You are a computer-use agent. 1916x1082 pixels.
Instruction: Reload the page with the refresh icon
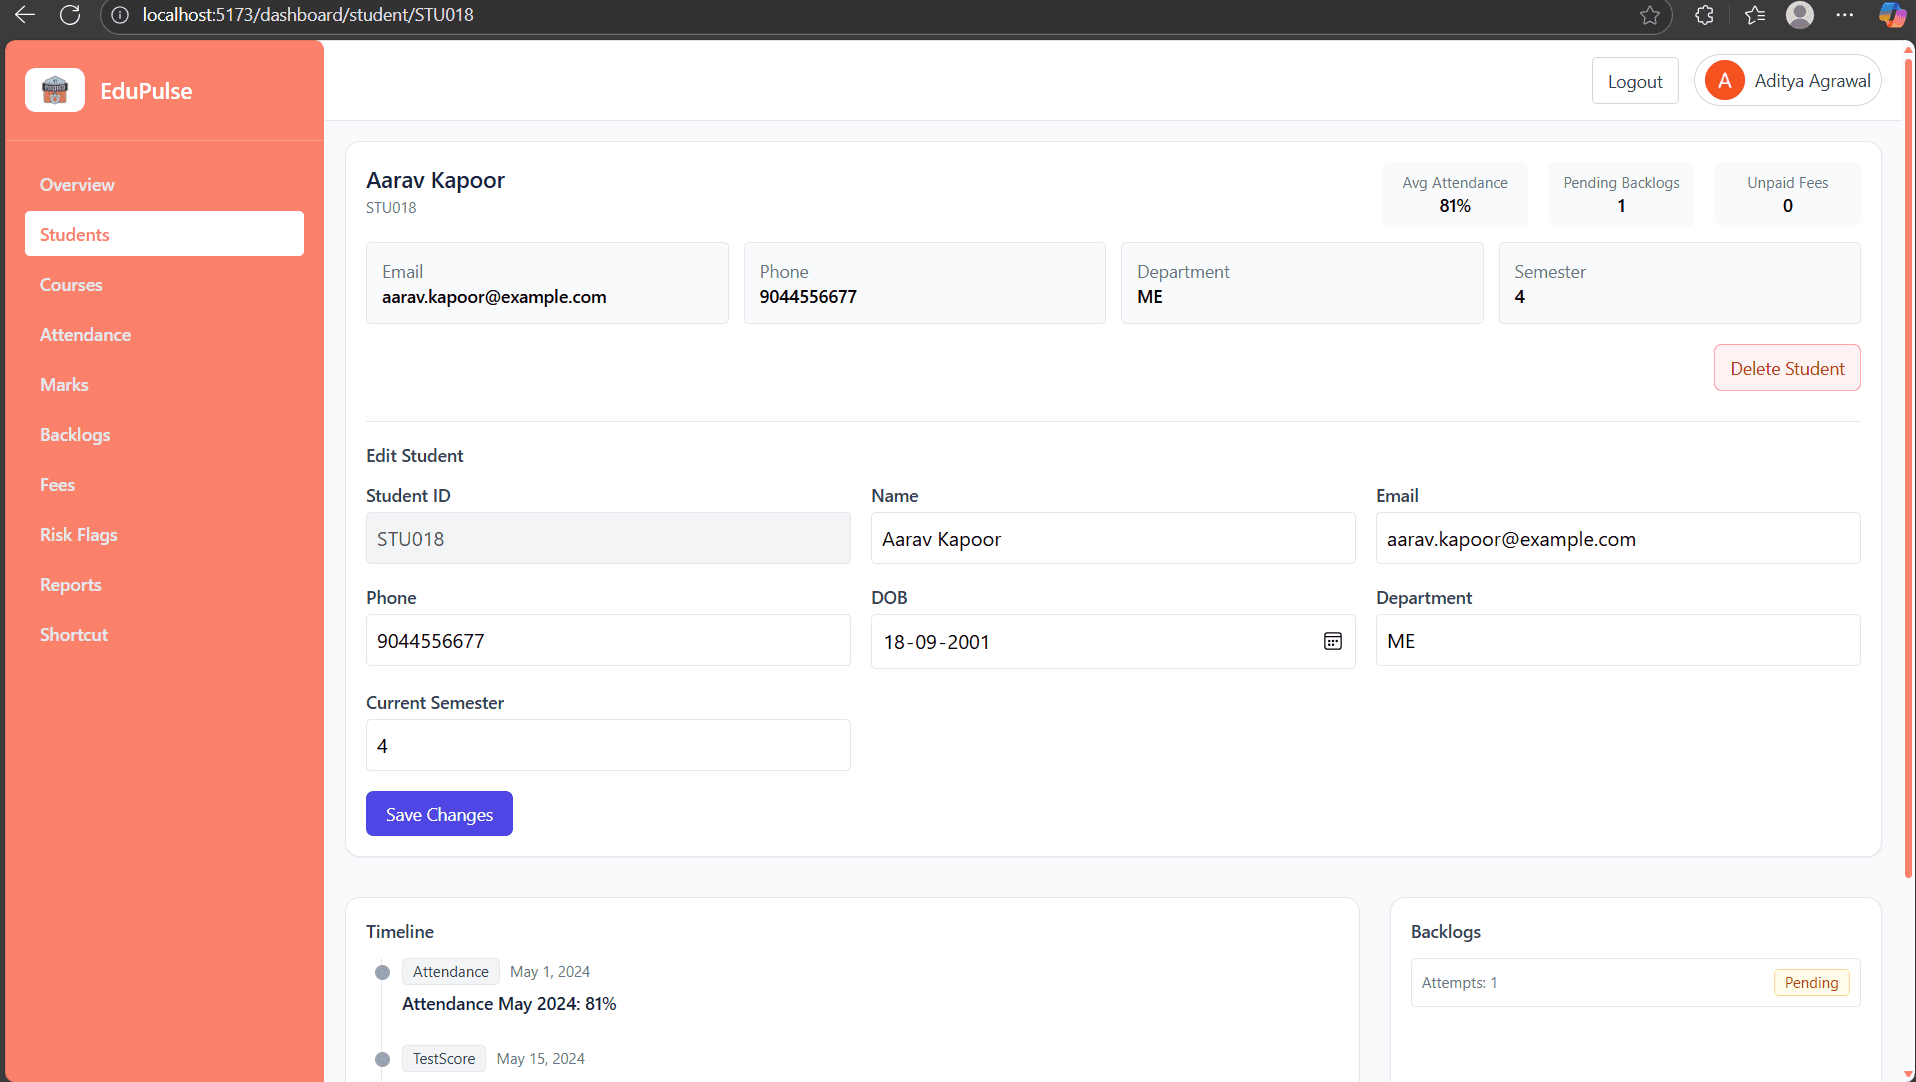click(x=70, y=15)
